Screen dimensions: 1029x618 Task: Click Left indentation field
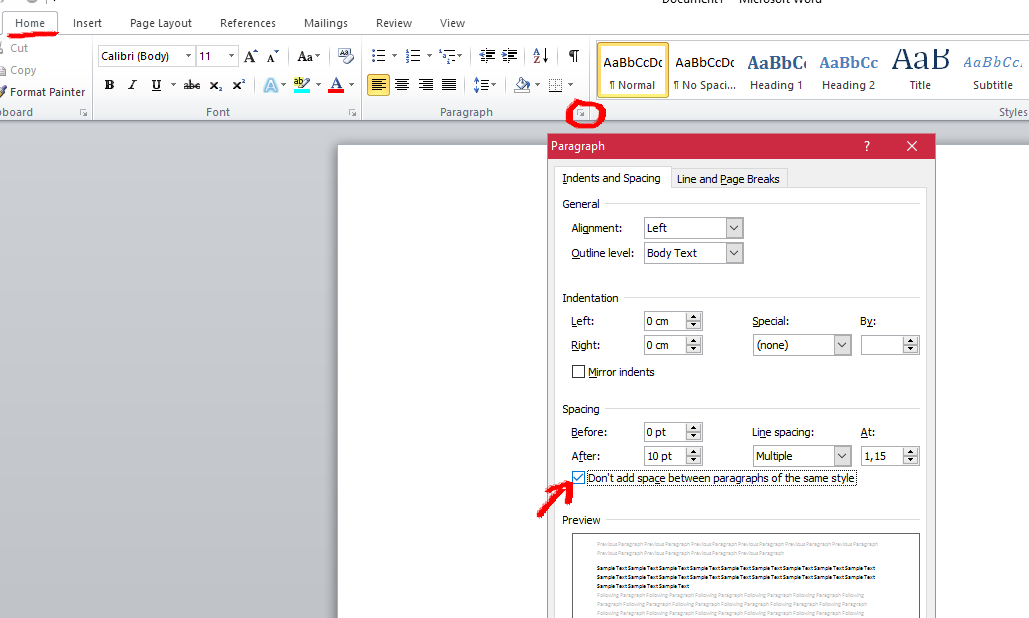(665, 321)
